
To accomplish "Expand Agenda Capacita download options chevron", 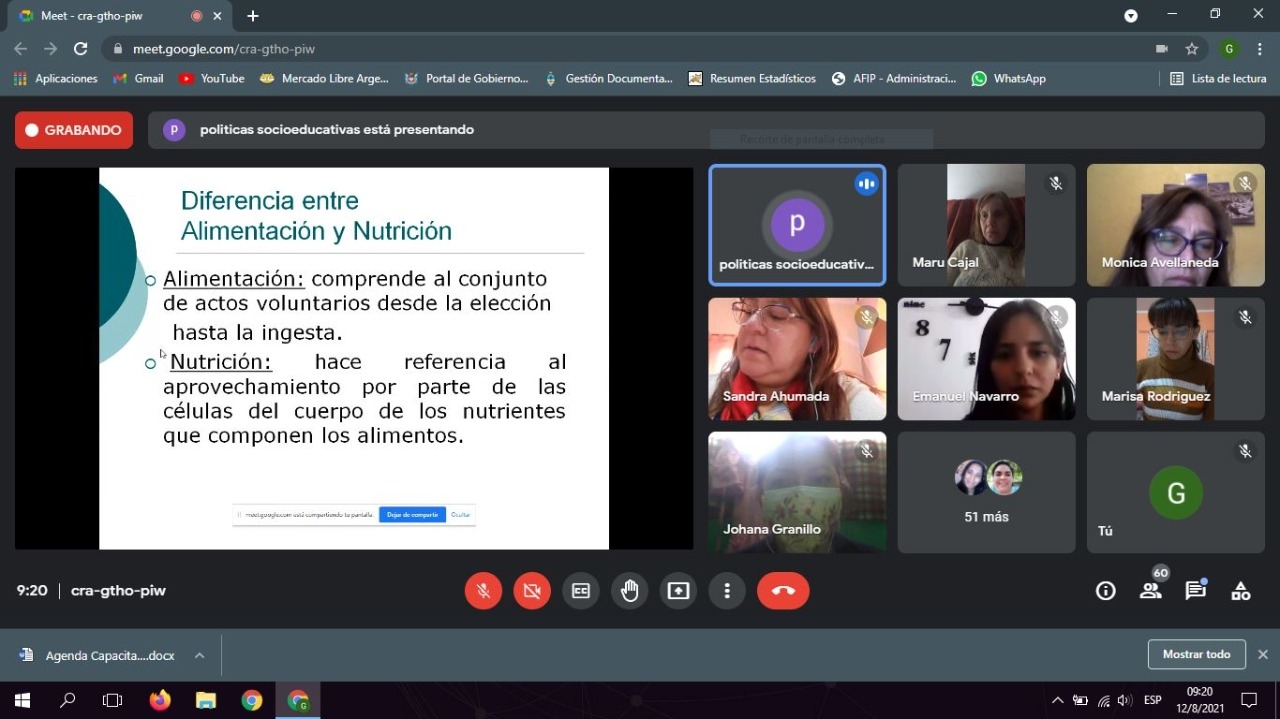I will point(199,656).
